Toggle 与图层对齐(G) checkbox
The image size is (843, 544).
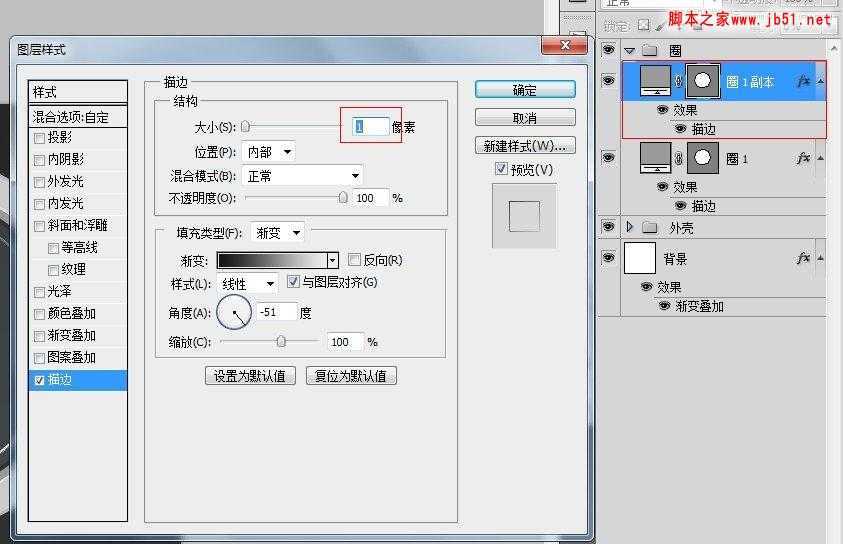293,281
